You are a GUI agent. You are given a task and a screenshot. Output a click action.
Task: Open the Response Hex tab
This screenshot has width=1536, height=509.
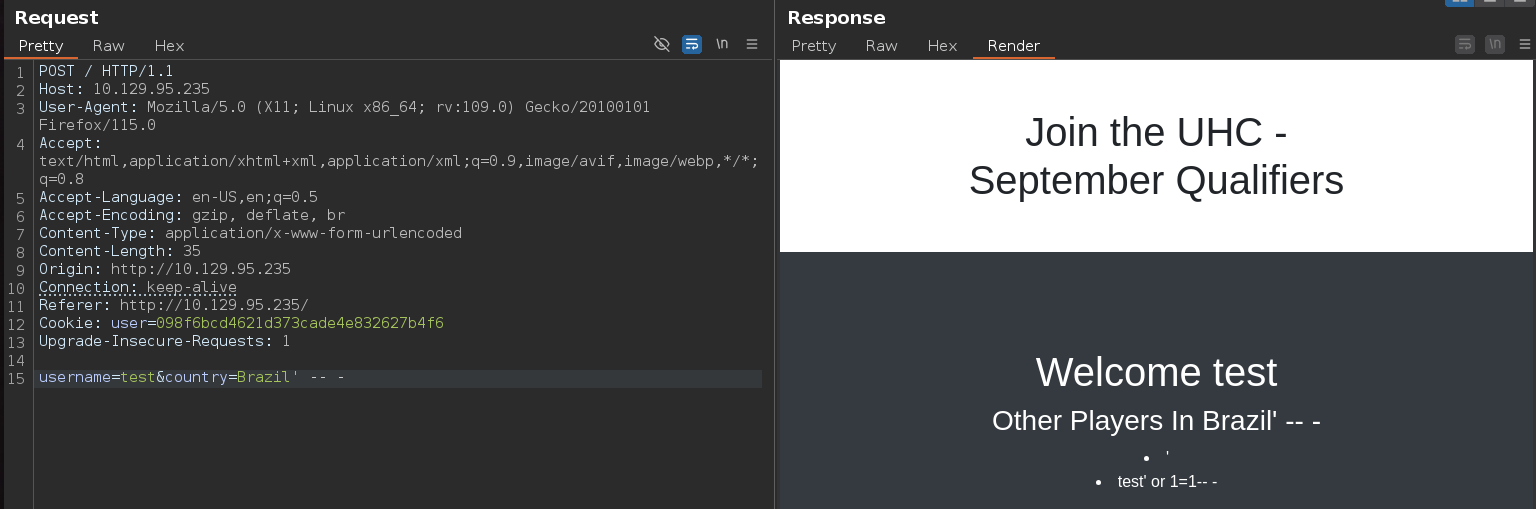(x=942, y=45)
